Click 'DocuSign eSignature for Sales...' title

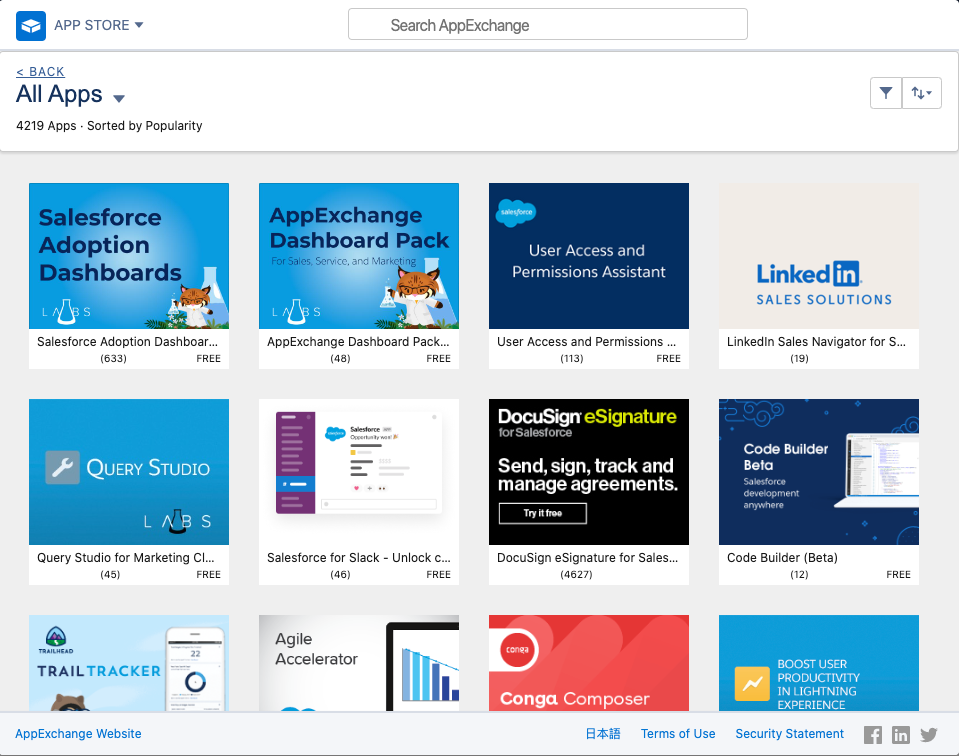point(587,558)
